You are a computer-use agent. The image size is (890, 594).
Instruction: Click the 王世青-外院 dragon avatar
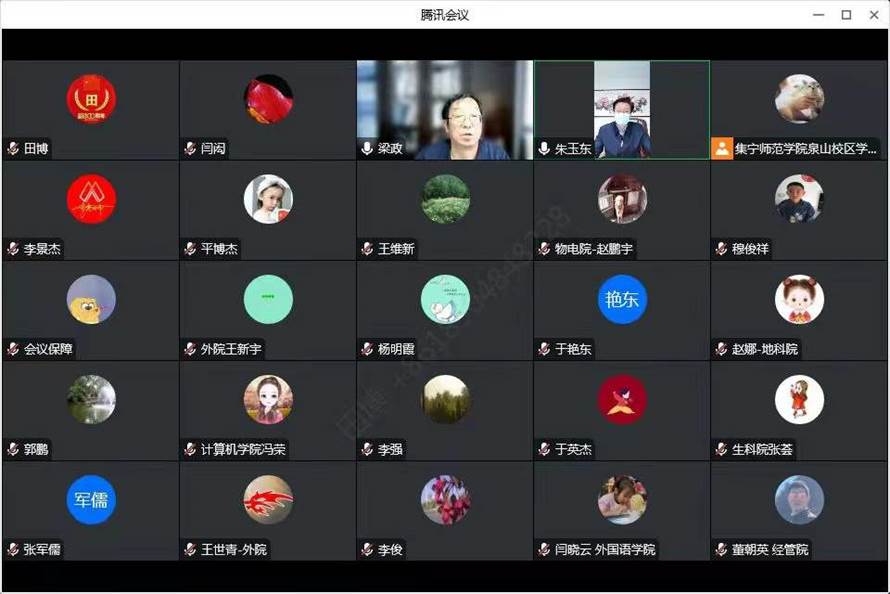268,499
